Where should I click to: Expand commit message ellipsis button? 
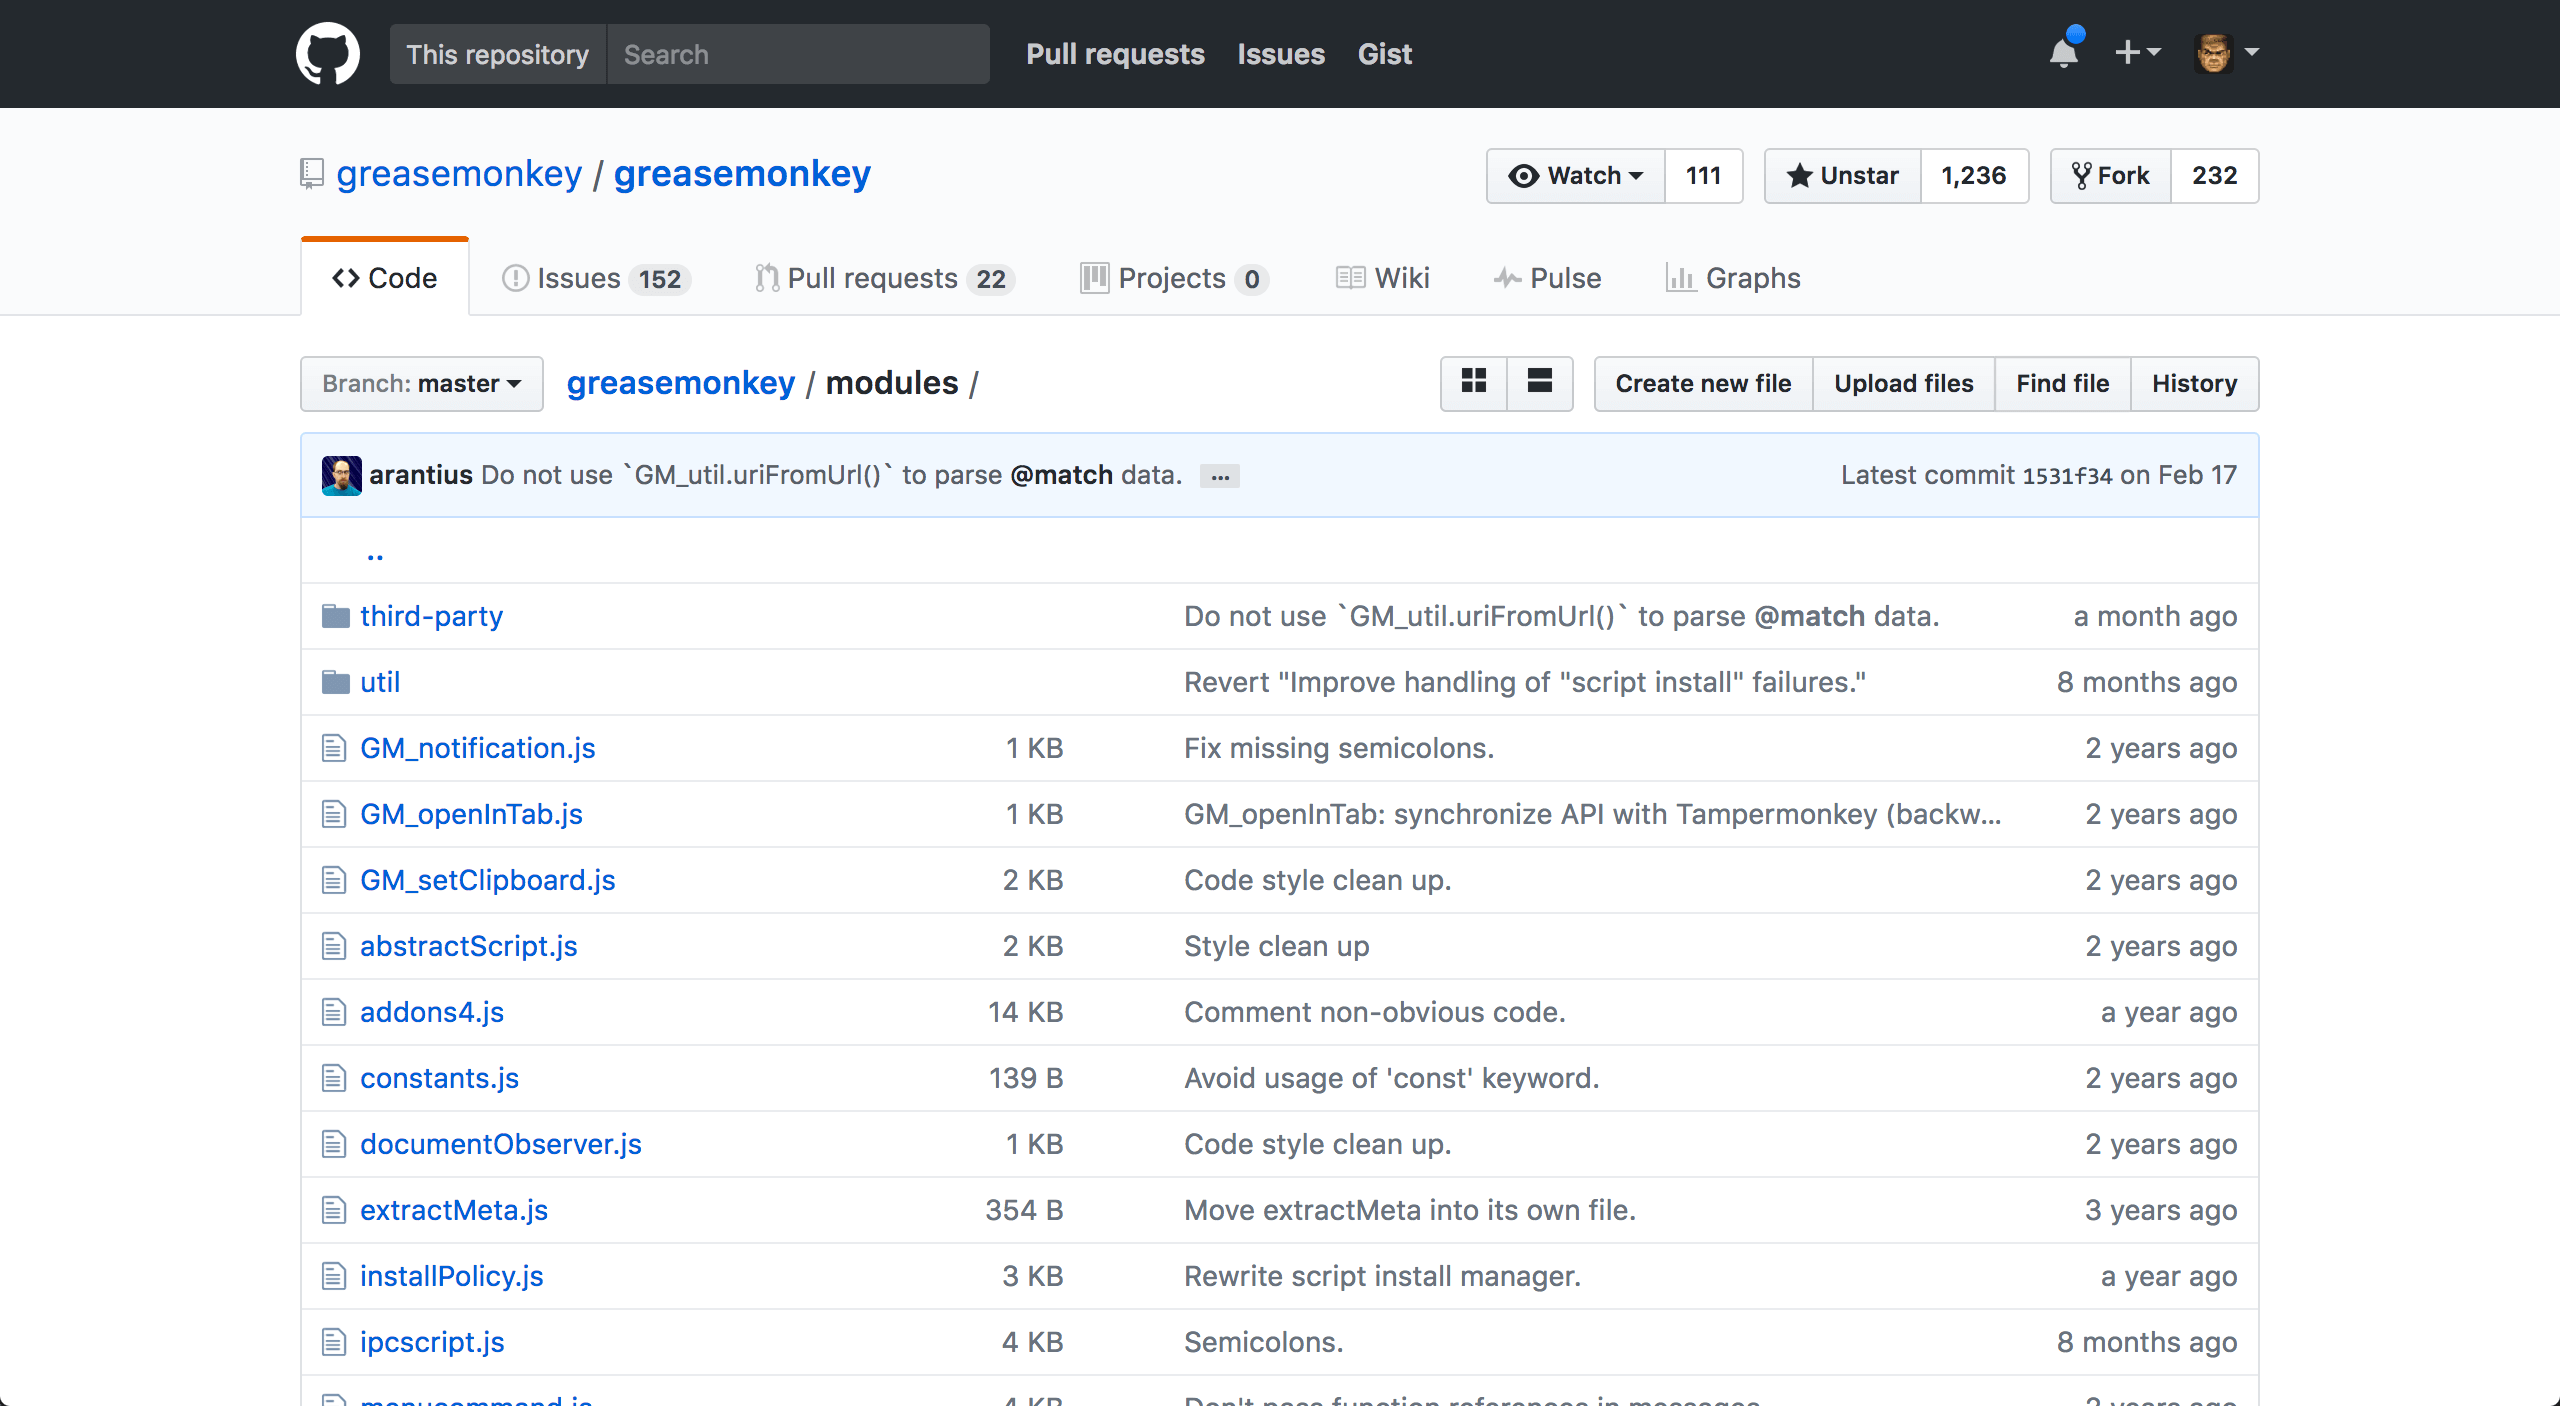(1219, 476)
